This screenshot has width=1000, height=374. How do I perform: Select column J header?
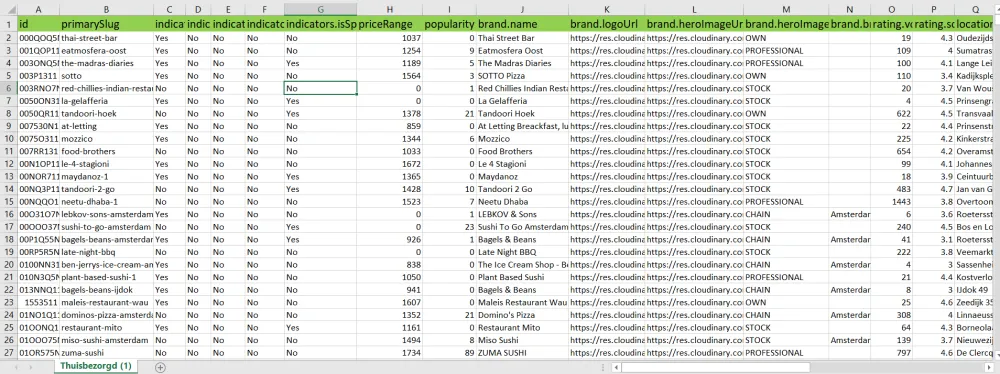coord(522,9)
